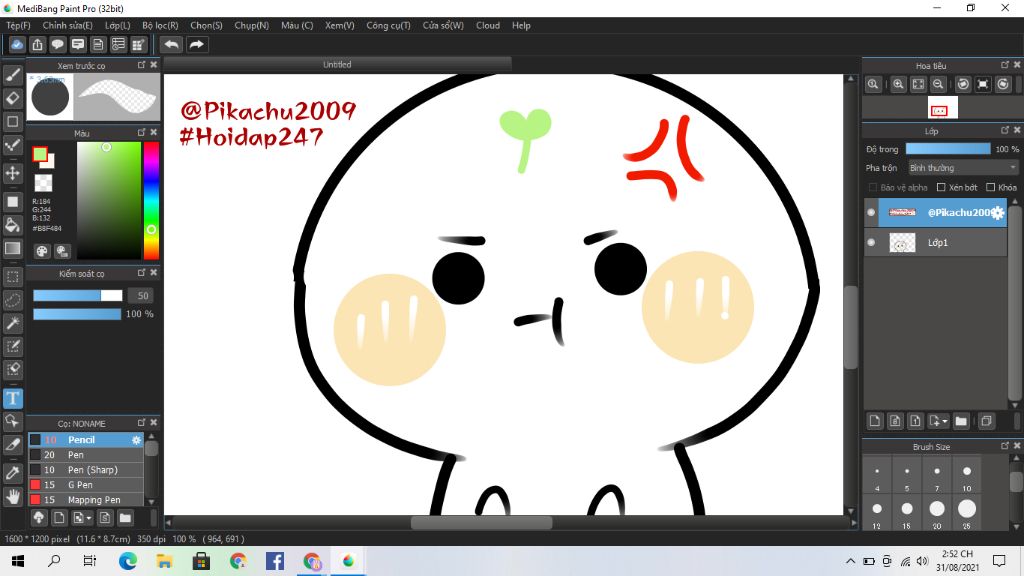This screenshot has height=576, width=1024.
Task: Select the Move tool
Action: tap(12, 173)
